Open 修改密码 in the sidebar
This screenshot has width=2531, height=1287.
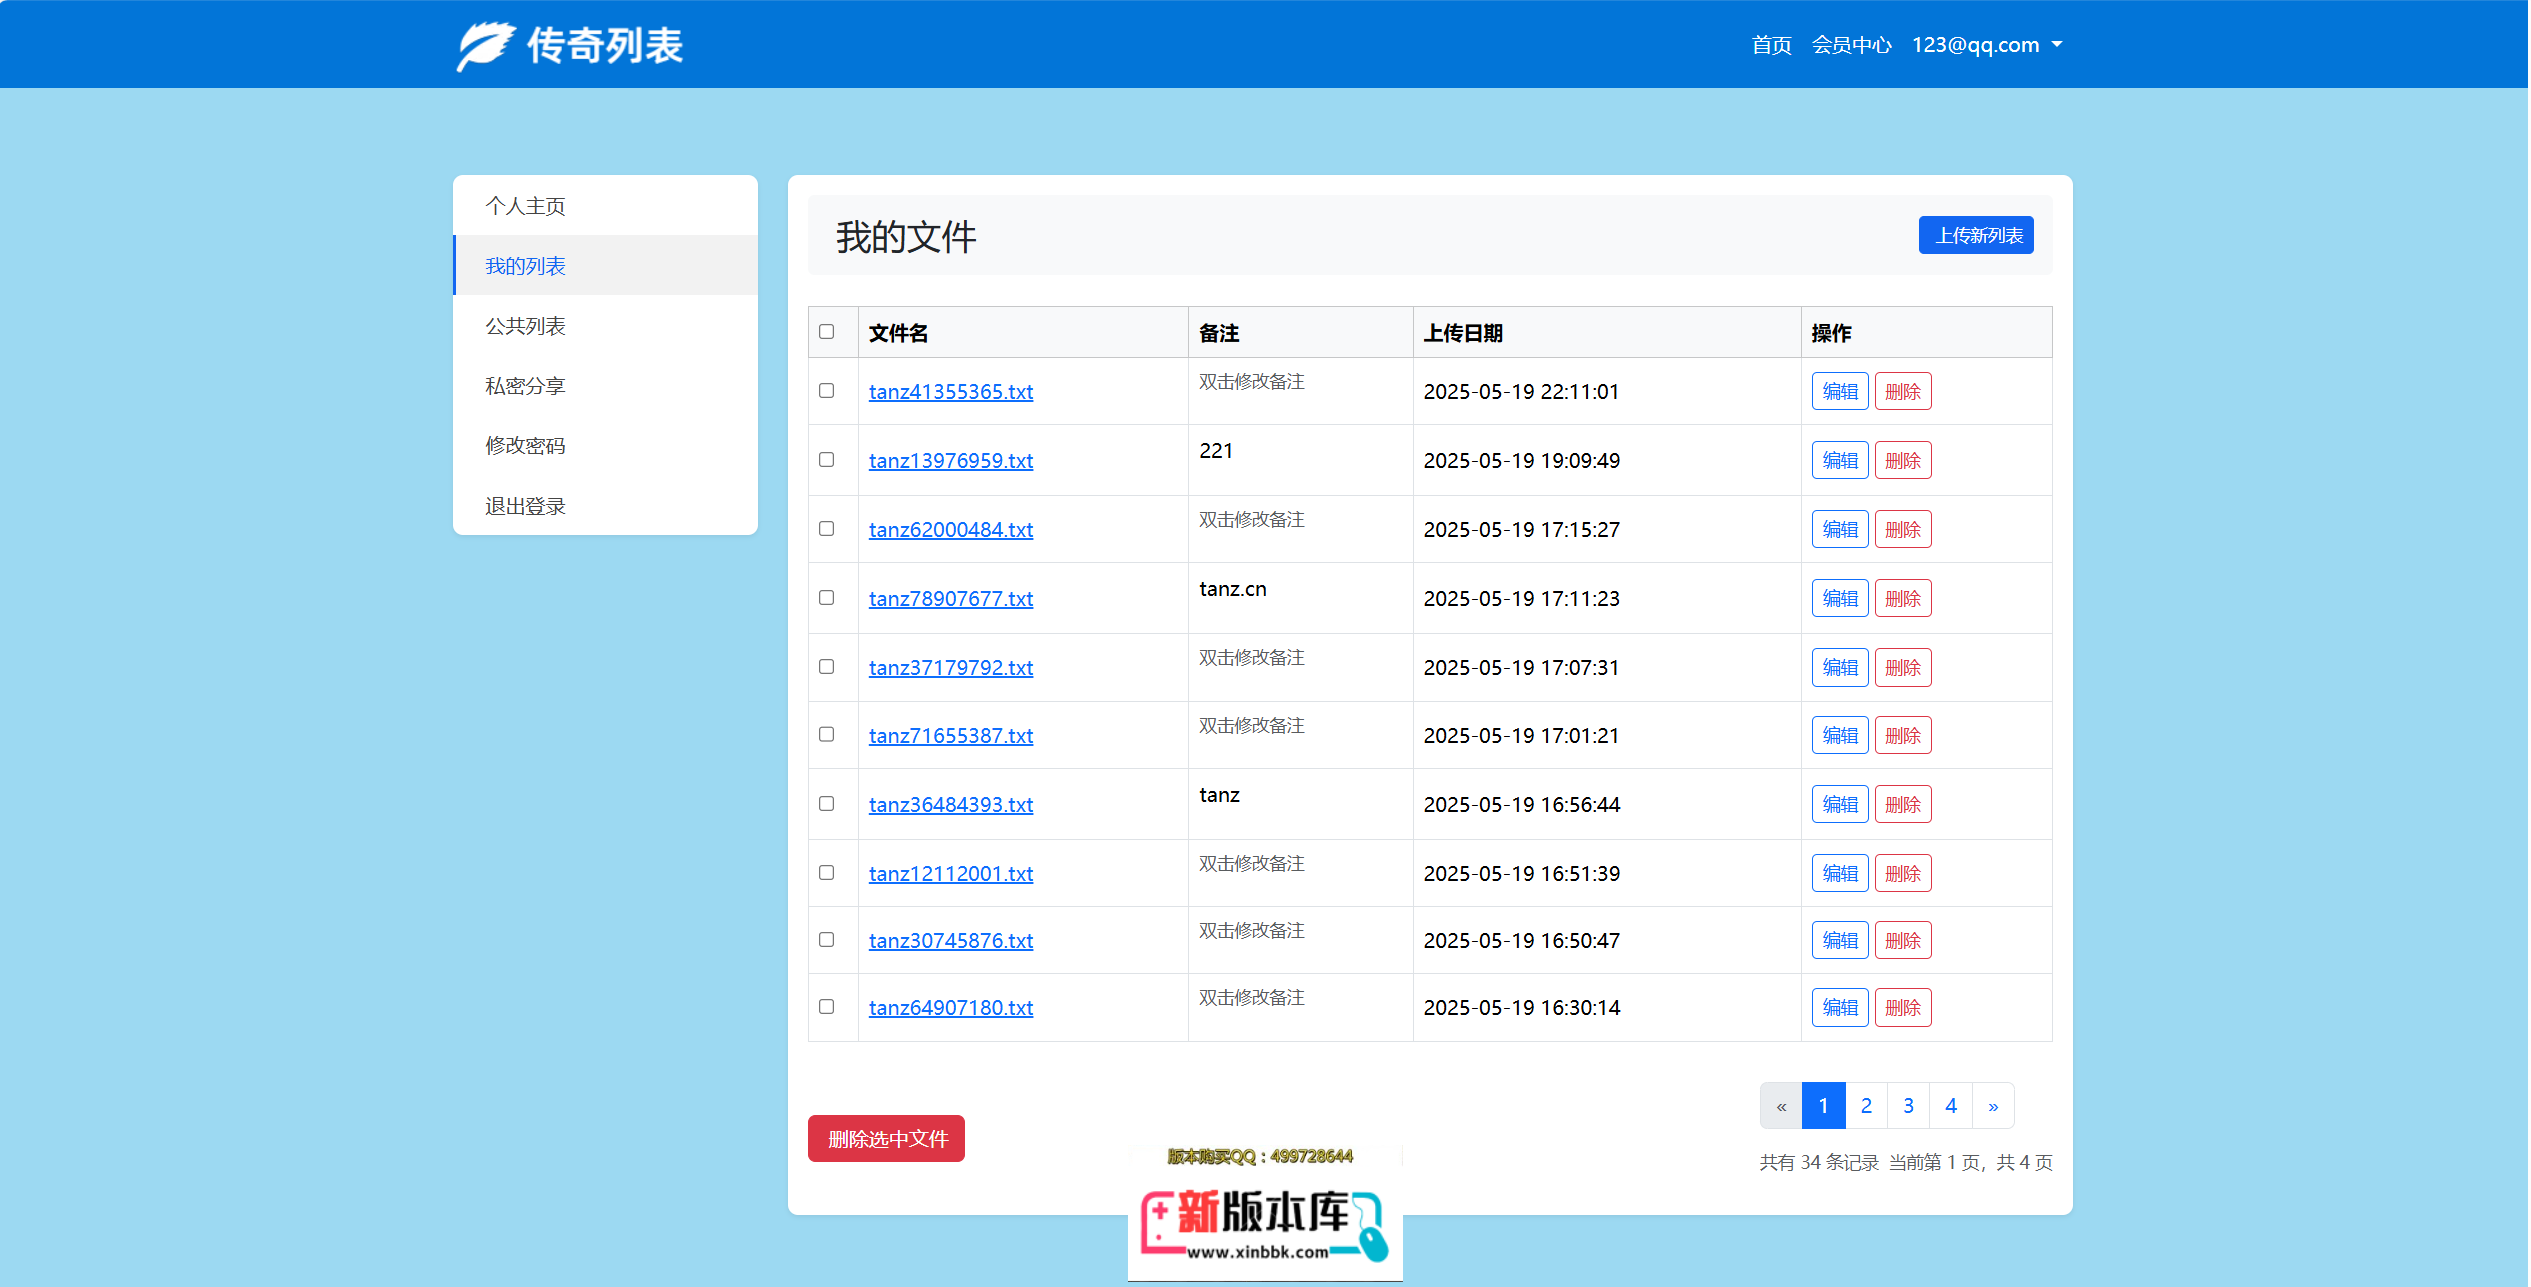pos(605,446)
